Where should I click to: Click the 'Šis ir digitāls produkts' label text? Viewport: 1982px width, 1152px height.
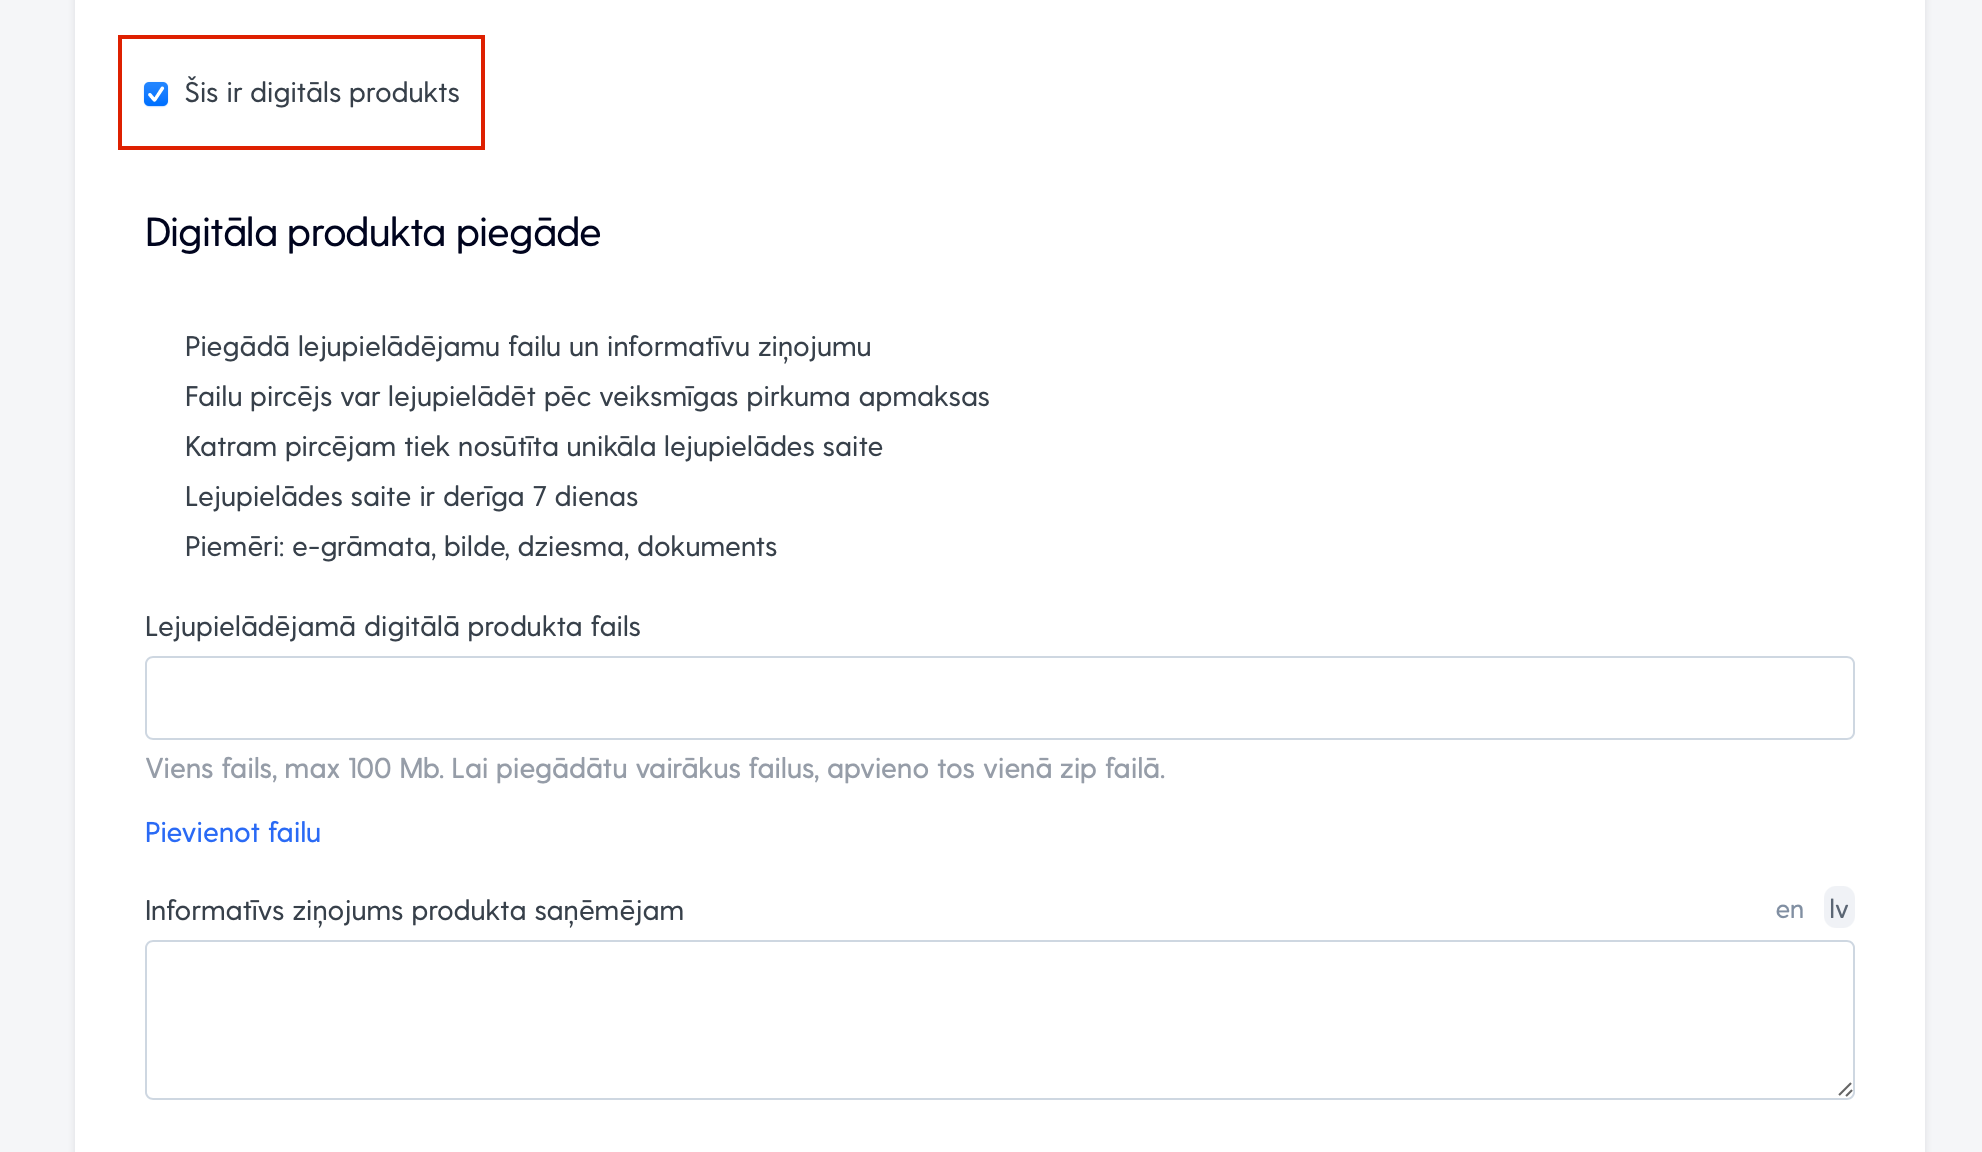(x=322, y=93)
